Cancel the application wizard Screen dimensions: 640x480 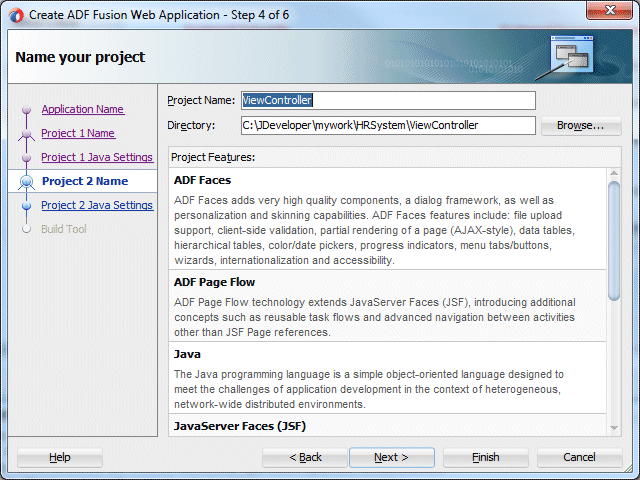(x=580, y=458)
